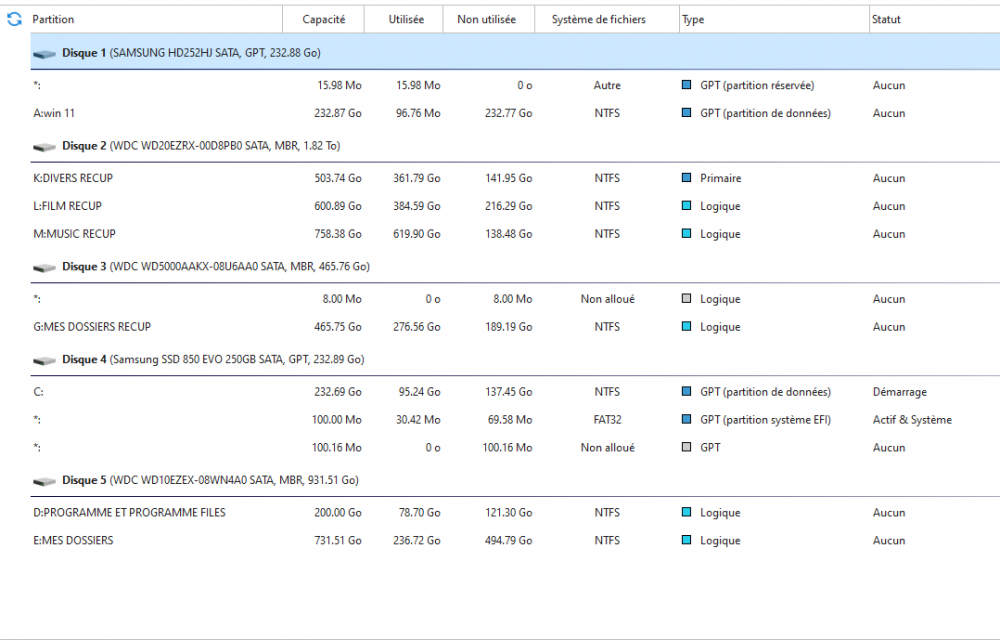Select D:PROGRAMME ET PROGRAMME FILES partition

(x=129, y=513)
